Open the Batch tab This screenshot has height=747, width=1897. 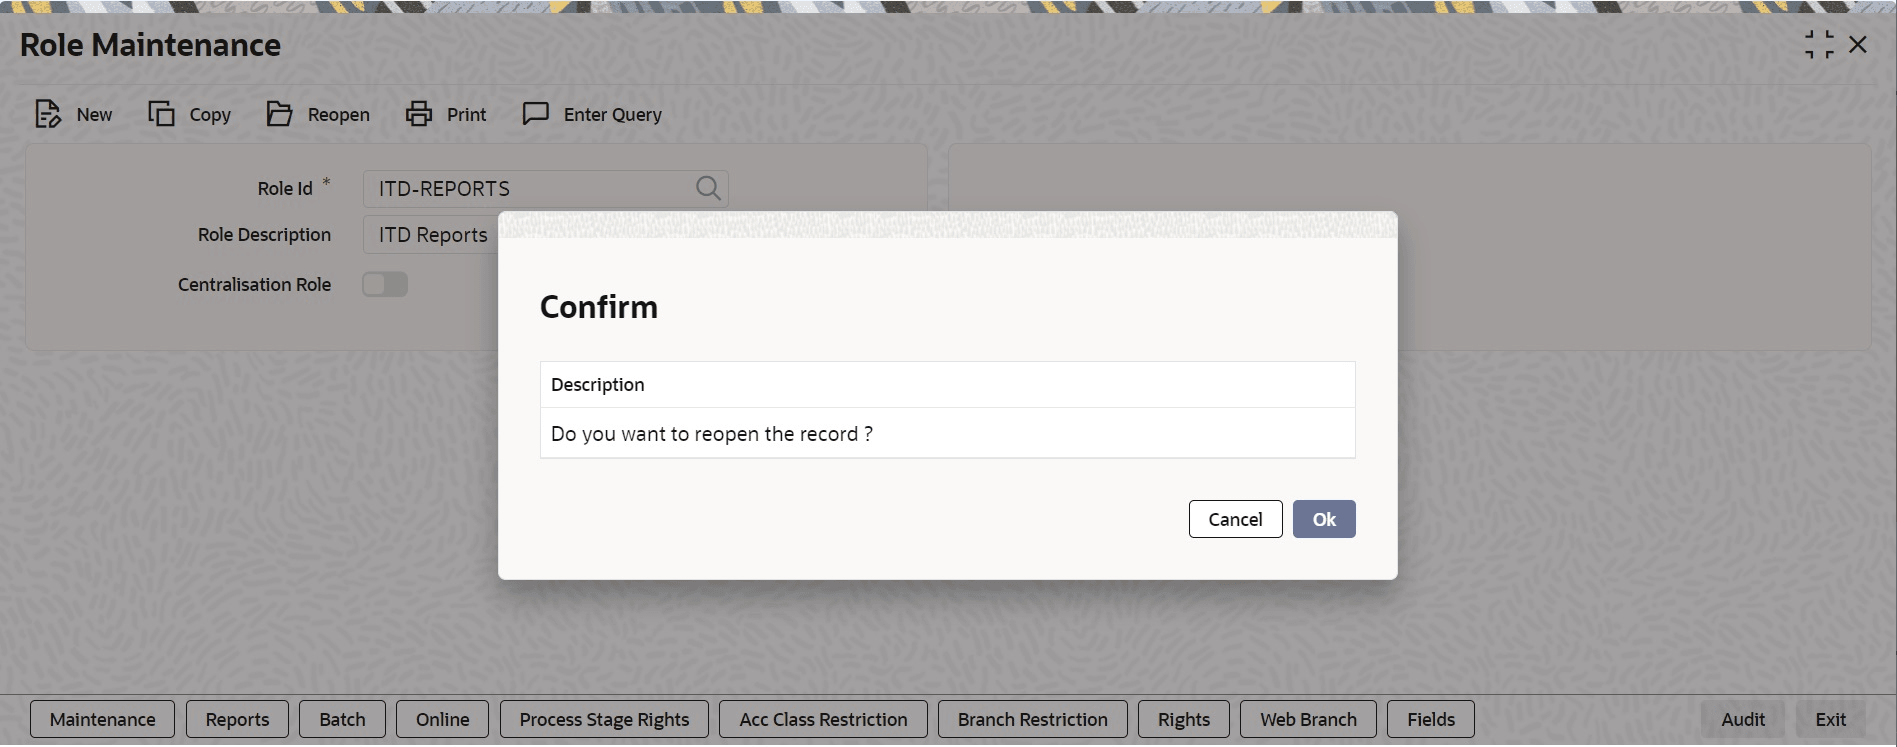click(x=342, y=719)
